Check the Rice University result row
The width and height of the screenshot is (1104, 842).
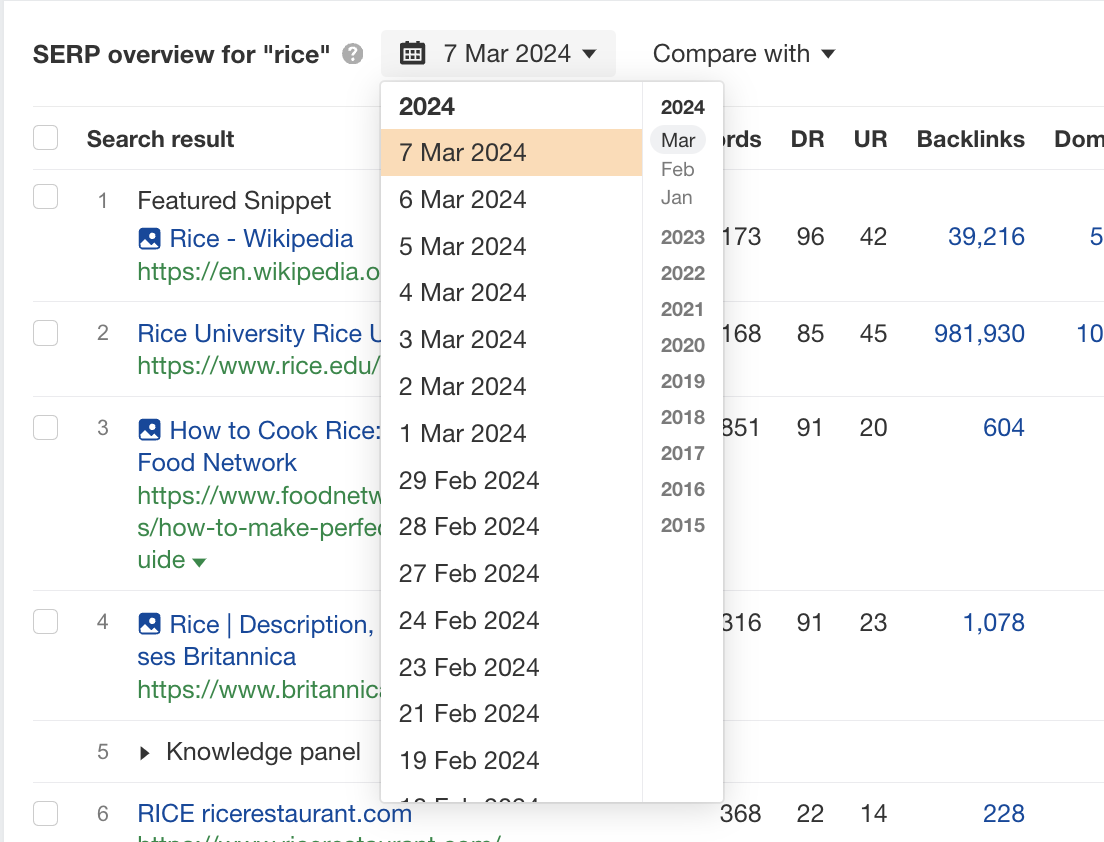tap(45, 333)
